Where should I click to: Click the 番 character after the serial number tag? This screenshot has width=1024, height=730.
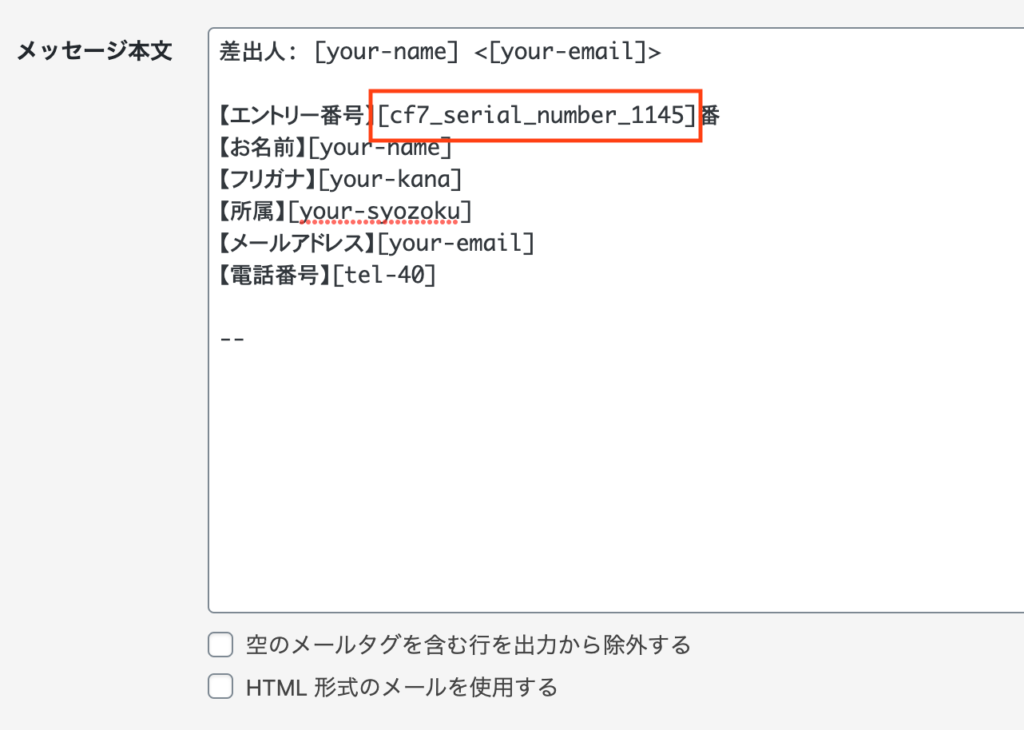point(710,115)
